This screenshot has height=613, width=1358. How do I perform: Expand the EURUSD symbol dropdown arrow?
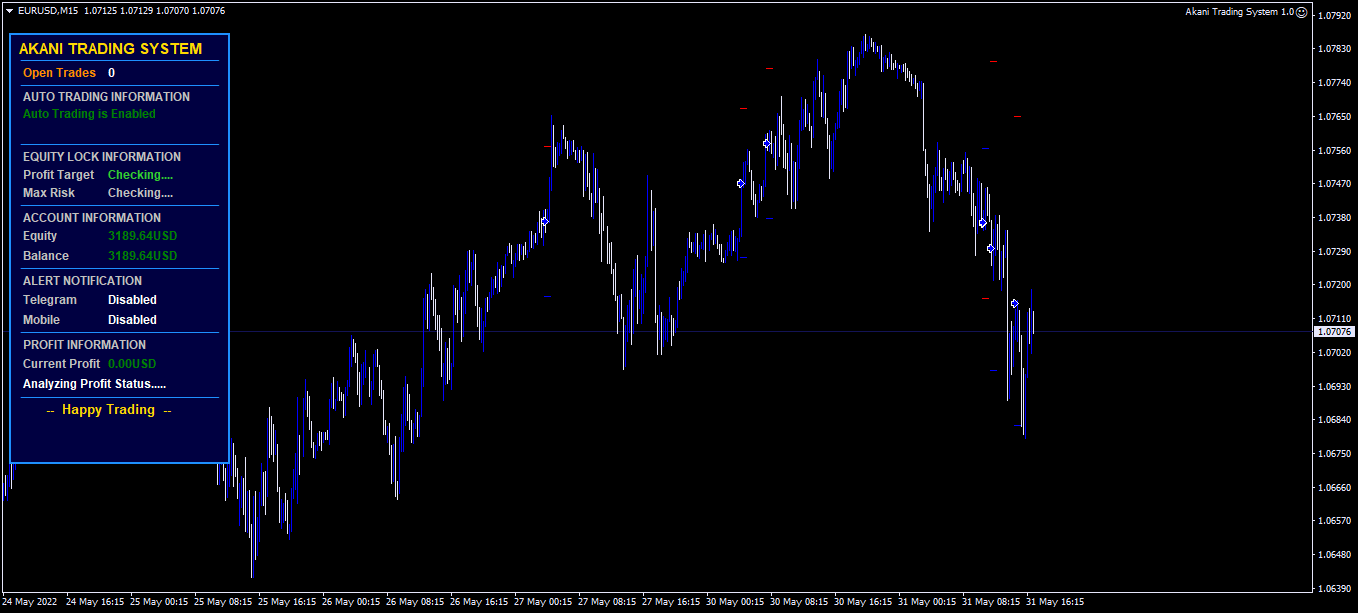[x=8, y=11]
